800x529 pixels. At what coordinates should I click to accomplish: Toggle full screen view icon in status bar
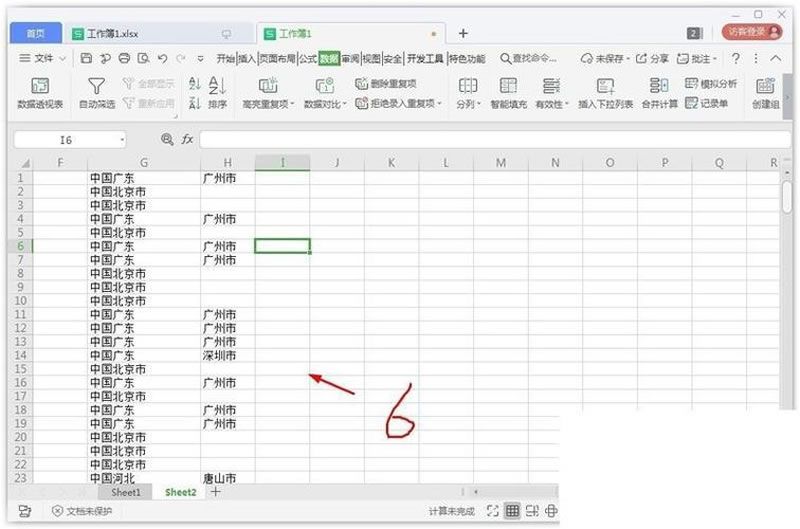click(x=492, y=511)
